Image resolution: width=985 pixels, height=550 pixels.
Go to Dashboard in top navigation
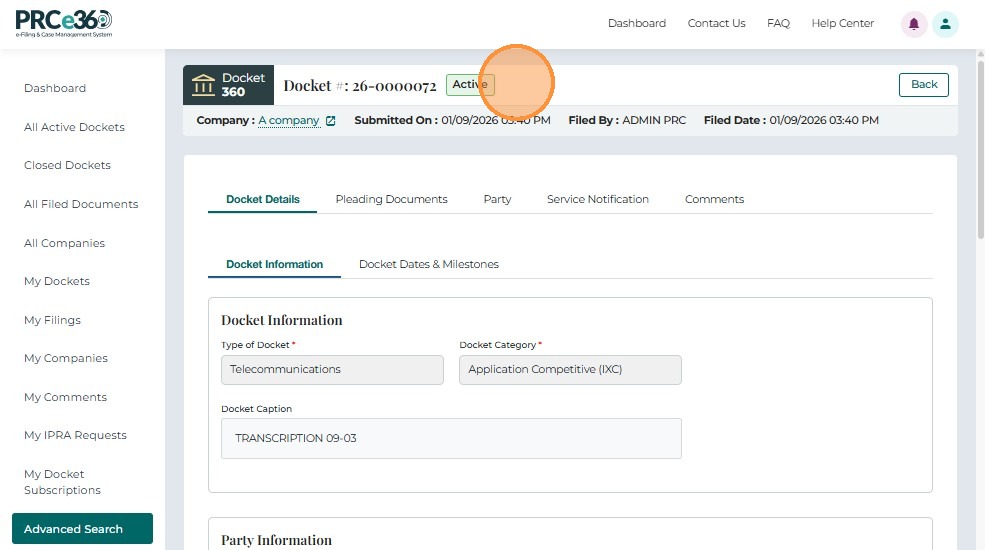tap(636, 23)
